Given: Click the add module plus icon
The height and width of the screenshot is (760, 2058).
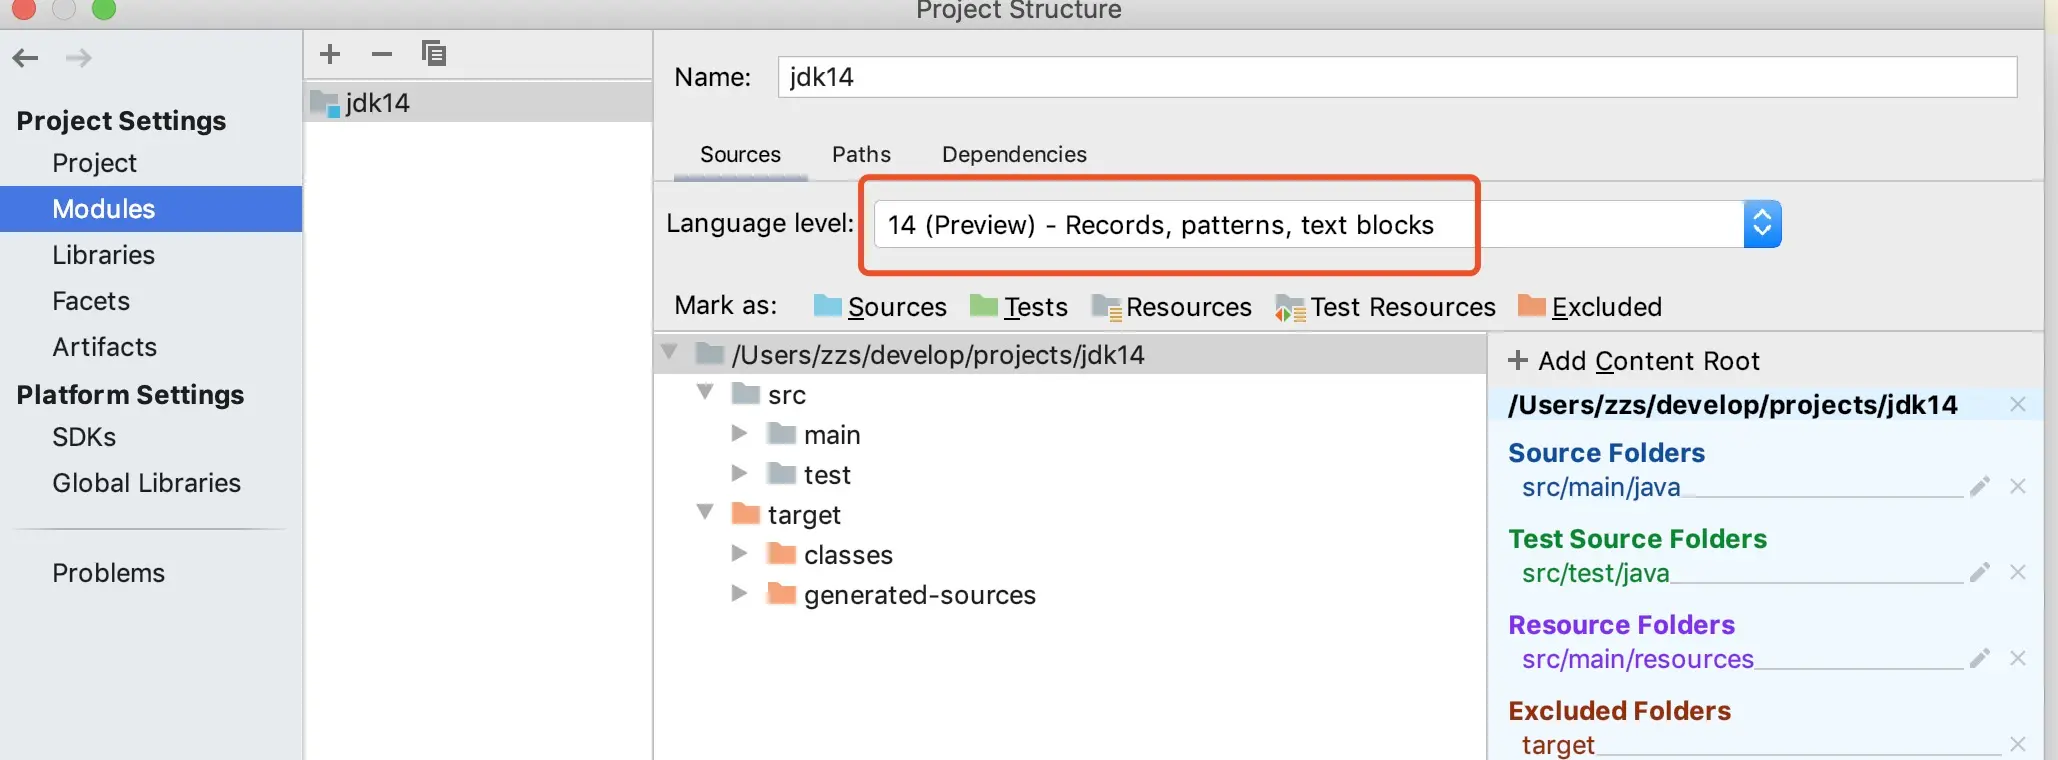Looking at the screenshot, I should (330, 54).
